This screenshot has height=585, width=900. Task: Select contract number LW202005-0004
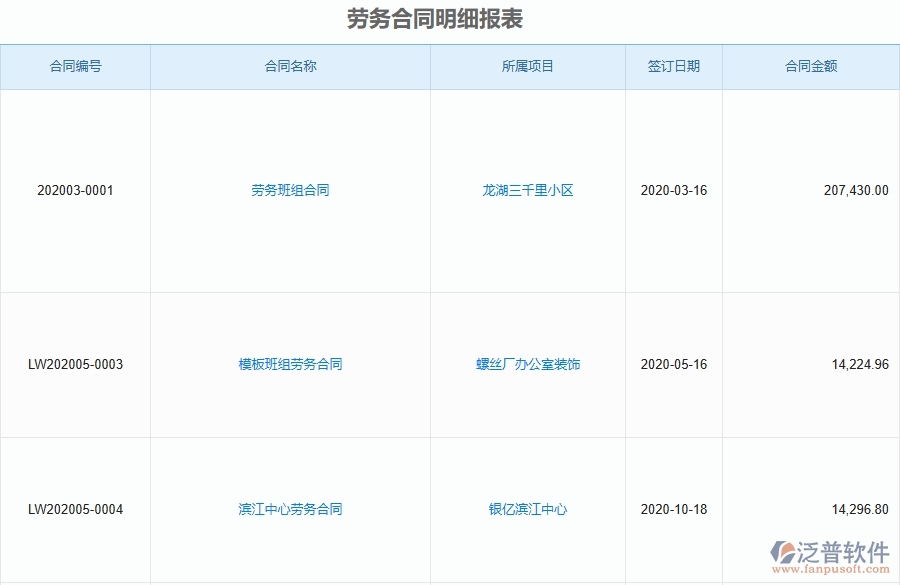tap(75, 509)
